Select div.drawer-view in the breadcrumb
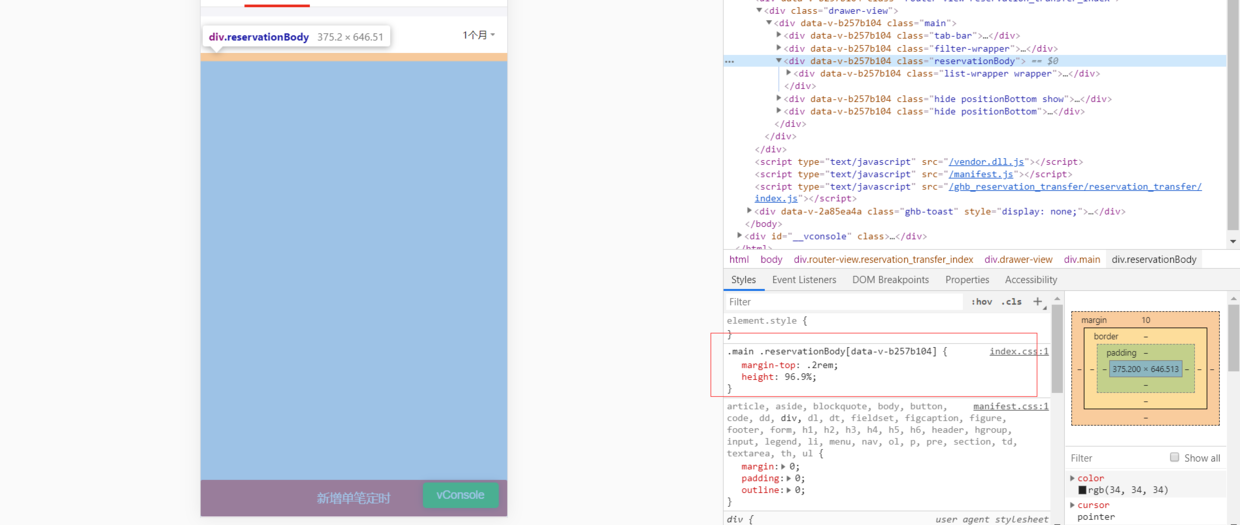This screenshot has height=525, width=1240. (1018, 259)
